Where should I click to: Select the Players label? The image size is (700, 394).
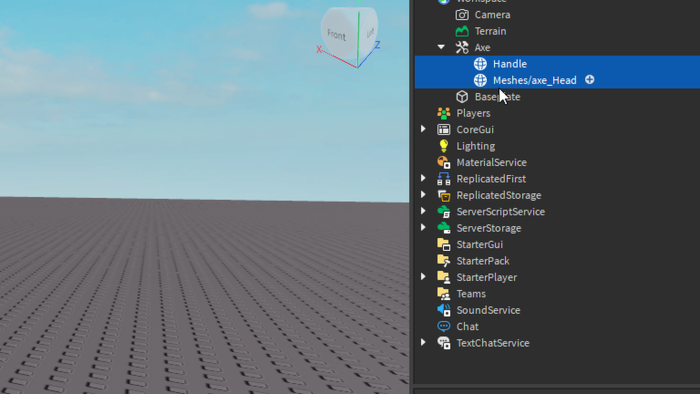pos(473,113)
